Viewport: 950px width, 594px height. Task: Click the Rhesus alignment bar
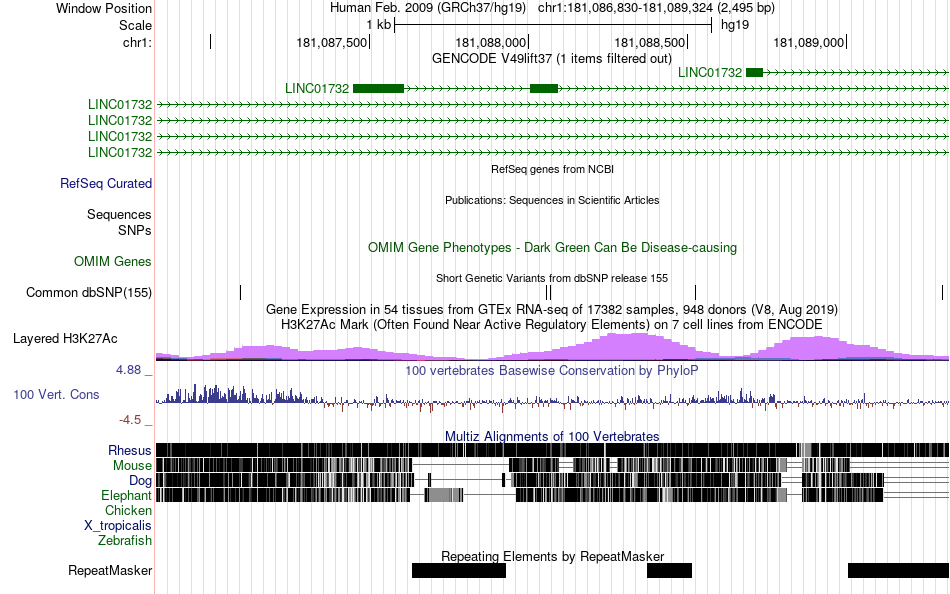(x=552, y=450)
